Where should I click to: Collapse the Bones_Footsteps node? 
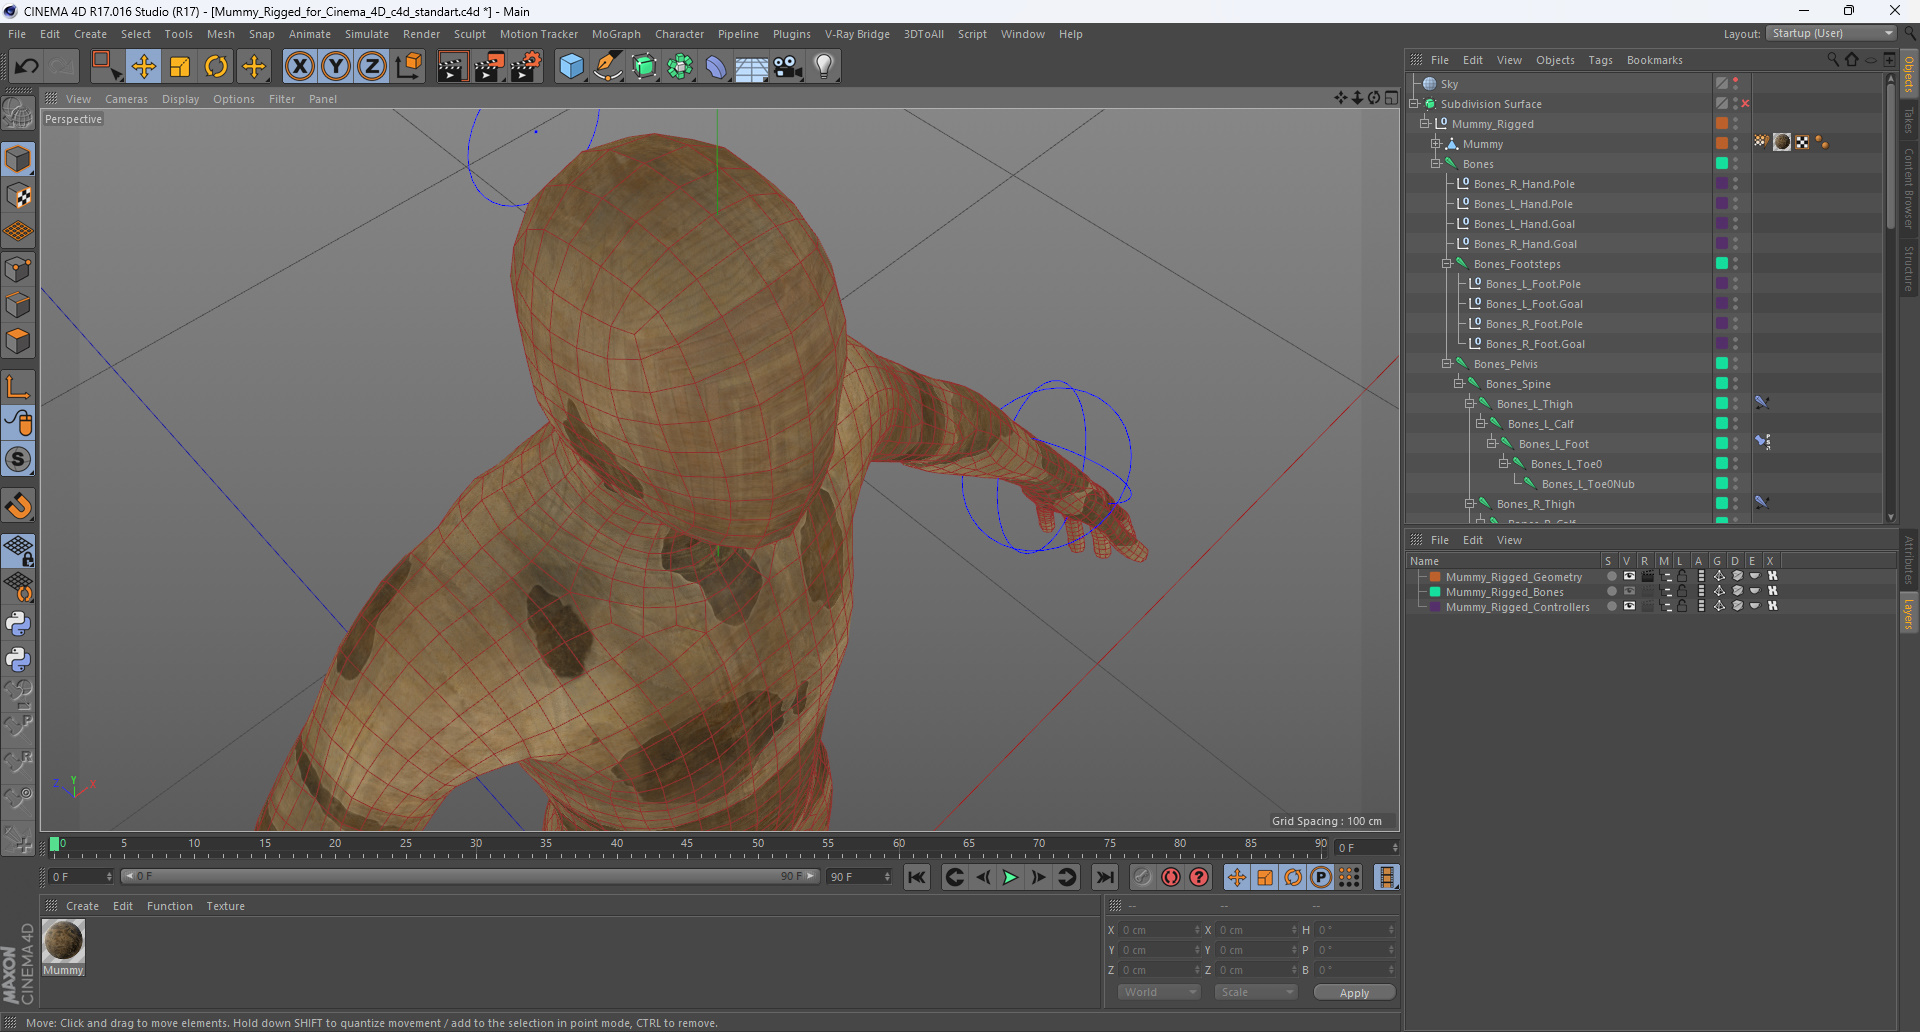1447,264
